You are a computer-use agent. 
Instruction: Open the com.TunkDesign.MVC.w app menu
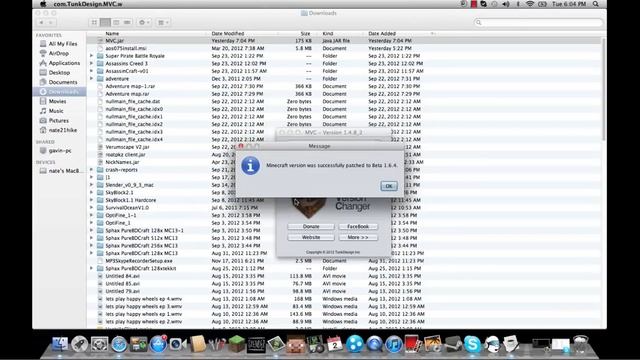[88, 4]
